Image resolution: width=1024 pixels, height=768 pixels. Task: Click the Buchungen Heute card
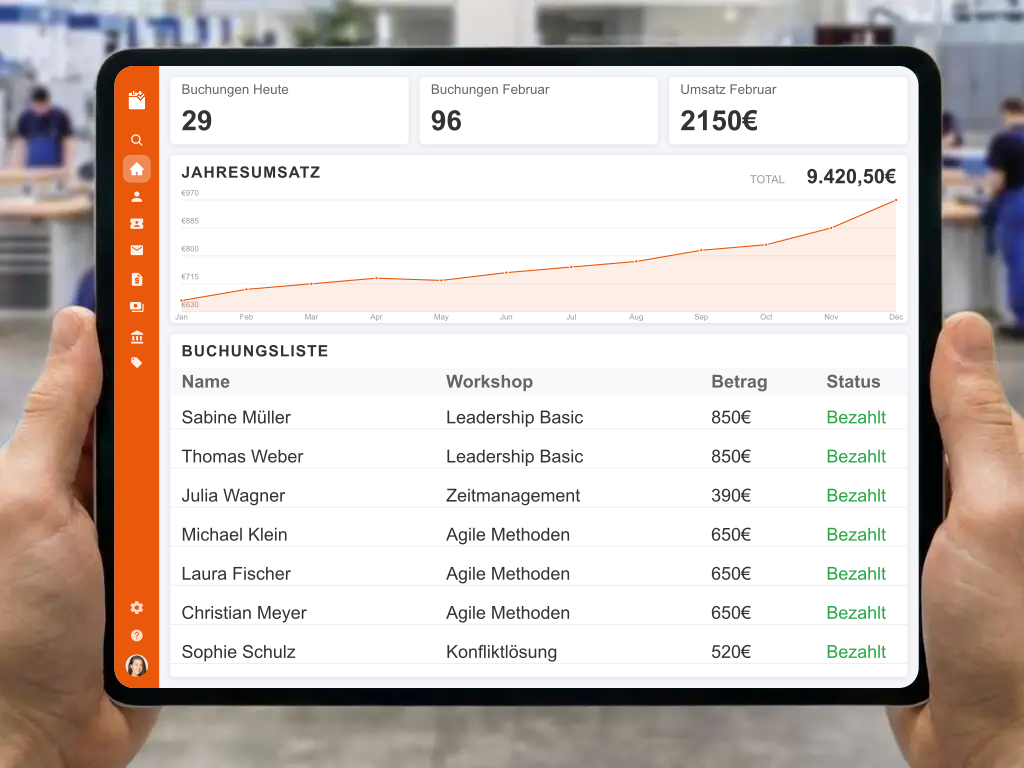coord(289,110)
